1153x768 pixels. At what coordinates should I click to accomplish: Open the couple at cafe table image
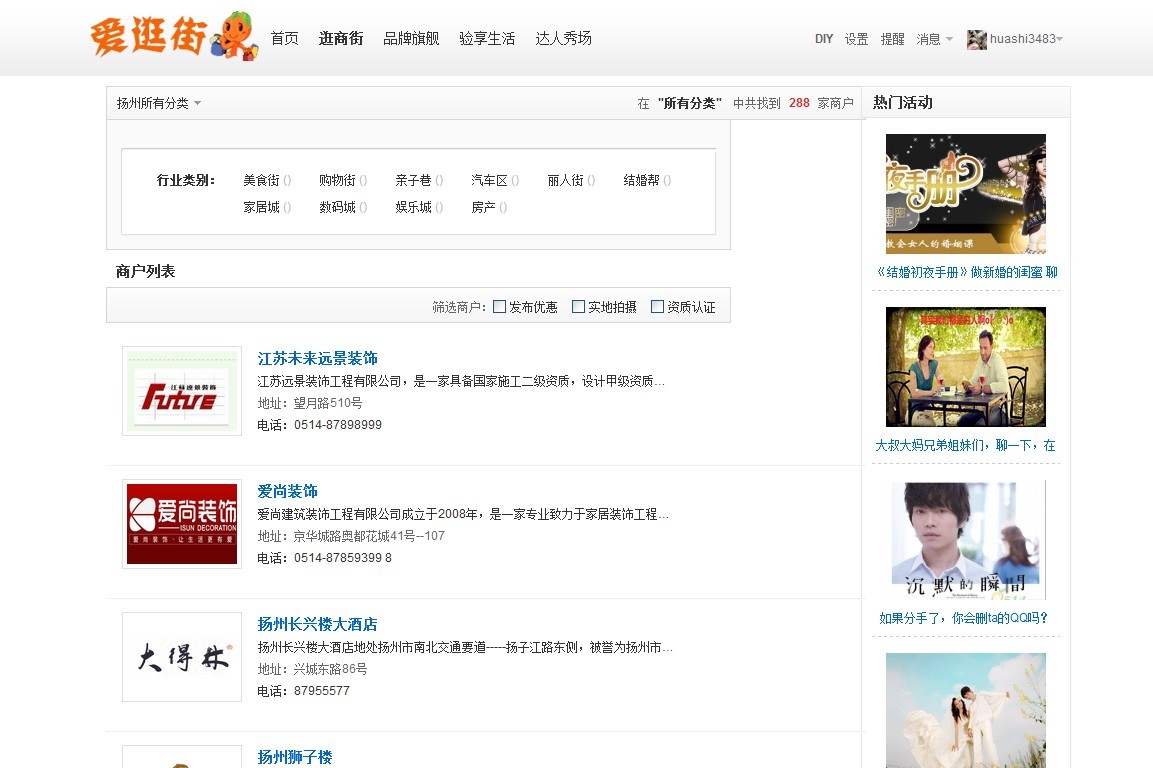coord(965,366)
